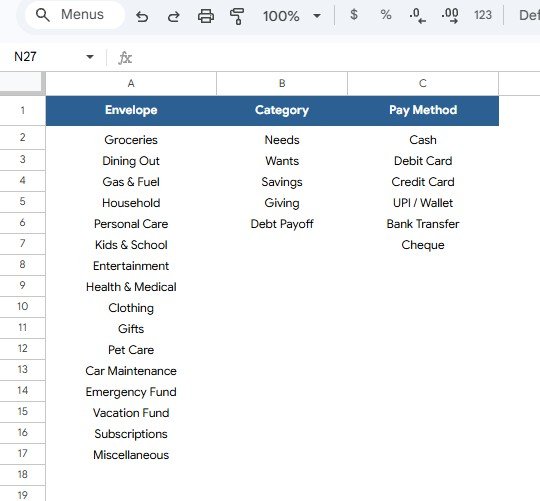Select the Miscellaneous cell
540x501 pixels.
tap(131, 455)
